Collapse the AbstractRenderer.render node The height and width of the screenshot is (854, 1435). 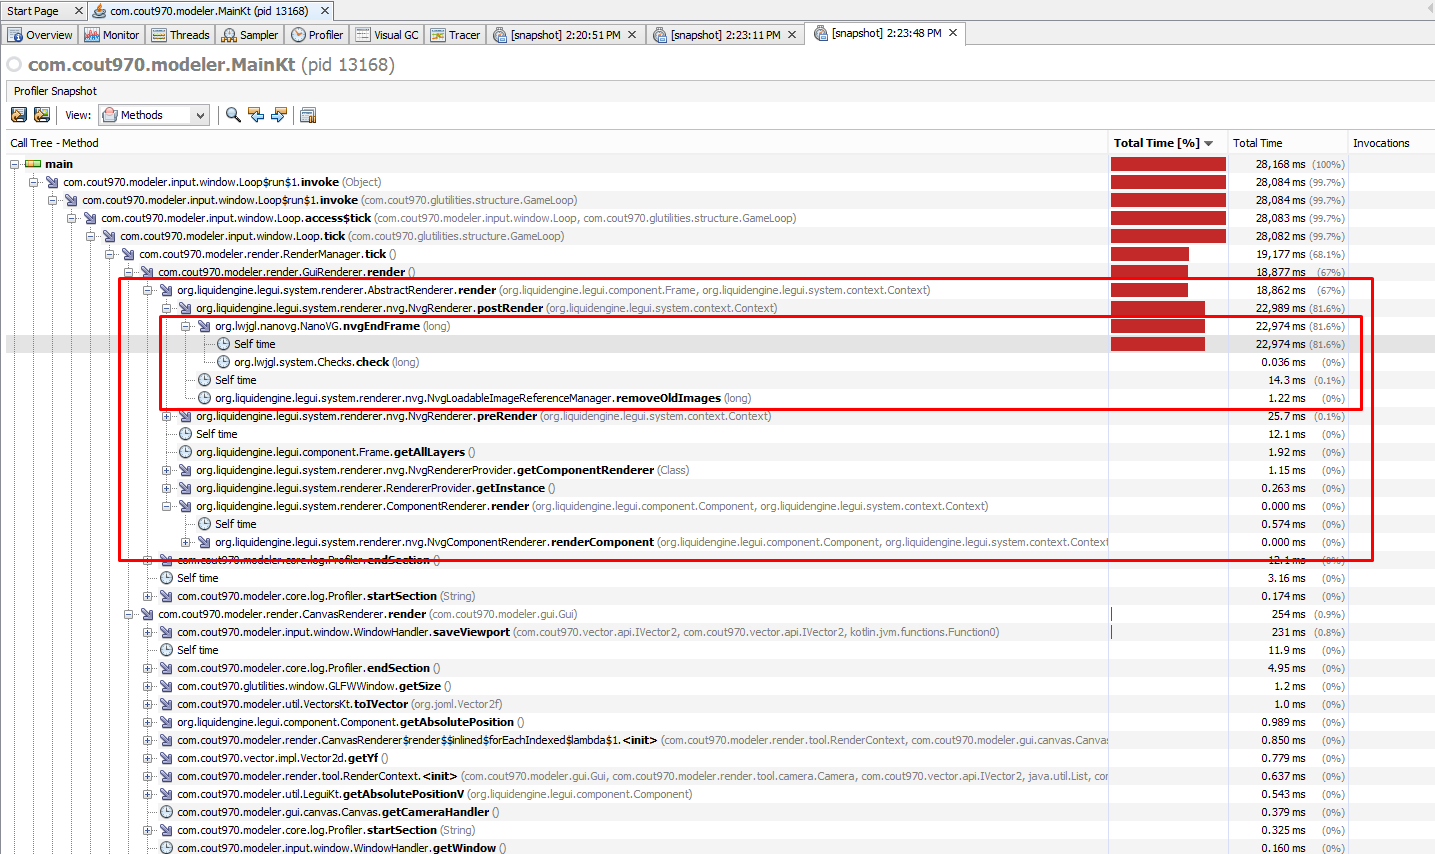[148, 290]
